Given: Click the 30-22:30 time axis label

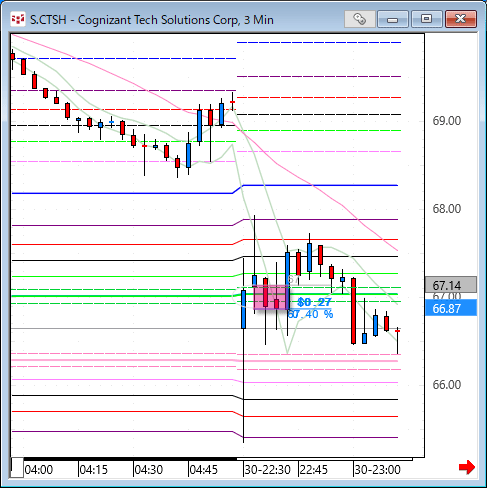Looking at the screenshot, I should (x=268, y=470).
